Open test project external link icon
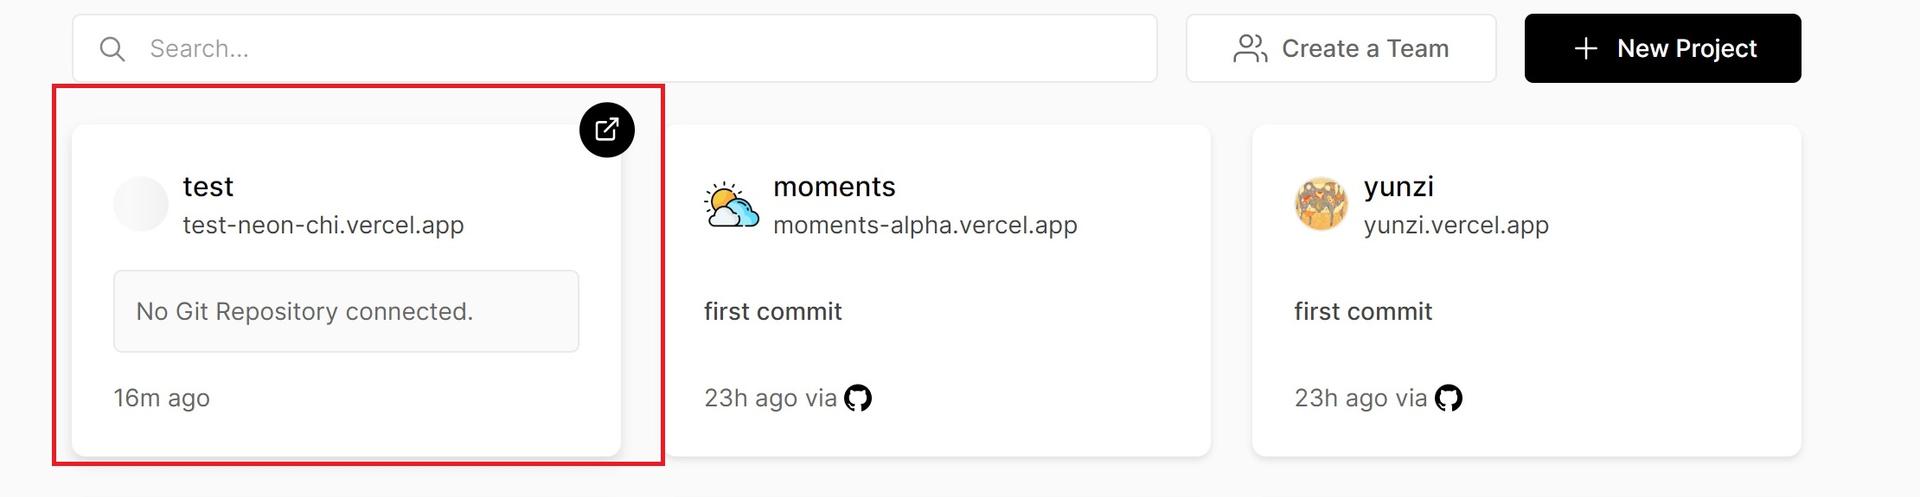This screenshot has height=497, width=1920. pos(607,130)
